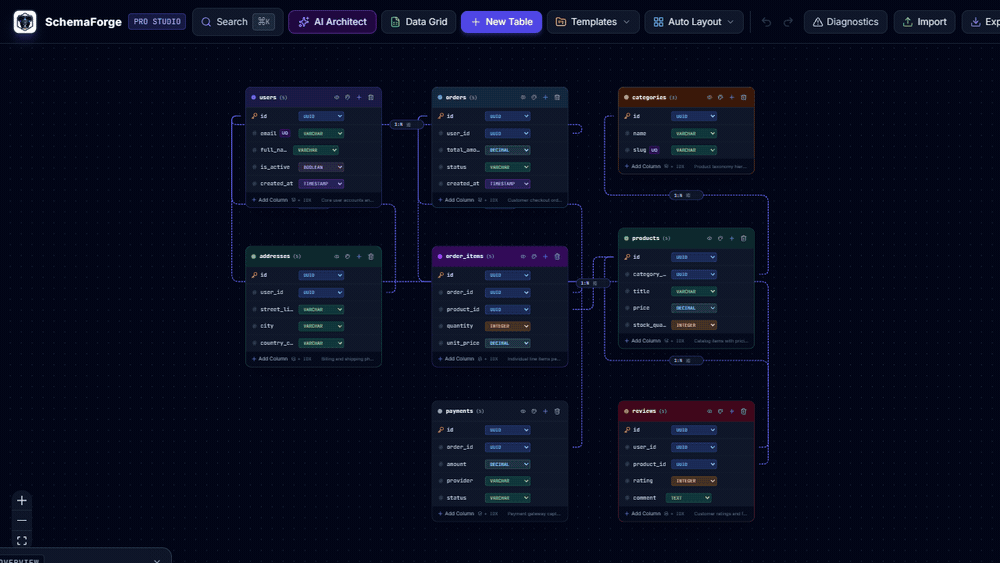1000x563 pixels.
Task: Add Column to the orders table
Action: click(456, 200)
